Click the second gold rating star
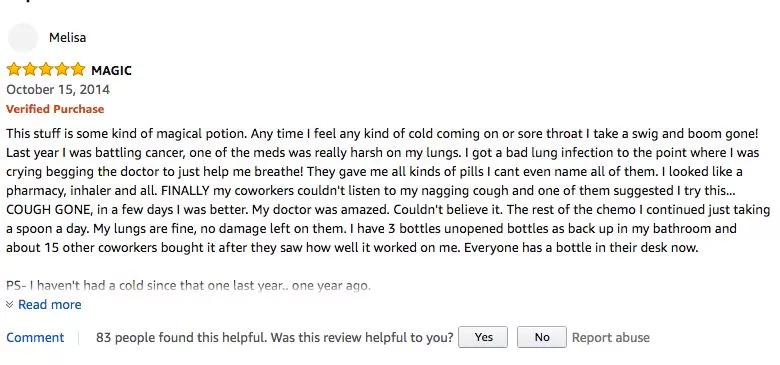This screenshot has height=365, width=780. (30, 70)
